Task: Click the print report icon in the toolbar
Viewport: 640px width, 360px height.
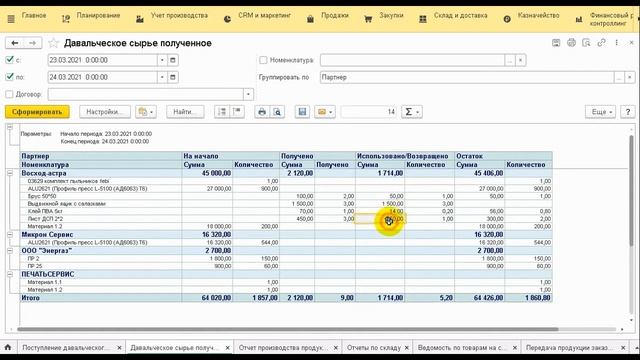Action: click(262, 112)
